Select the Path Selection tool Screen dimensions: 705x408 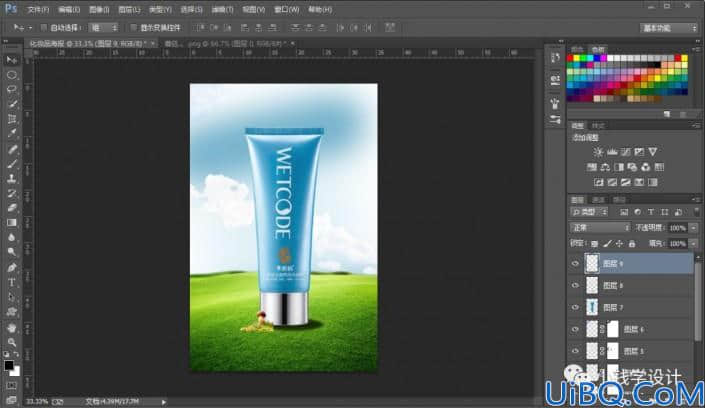pos(12,297)
